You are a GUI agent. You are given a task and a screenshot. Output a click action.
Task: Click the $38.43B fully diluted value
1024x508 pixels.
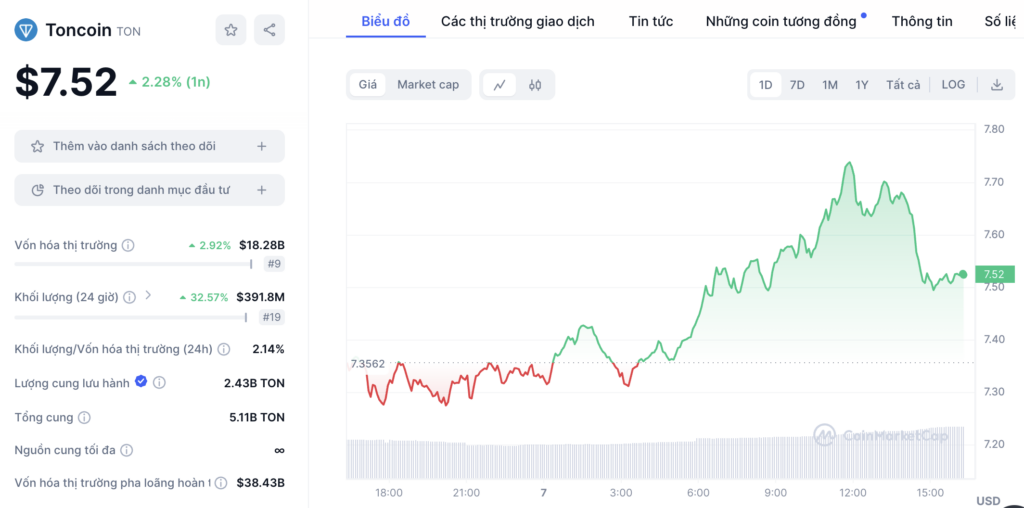261,483
